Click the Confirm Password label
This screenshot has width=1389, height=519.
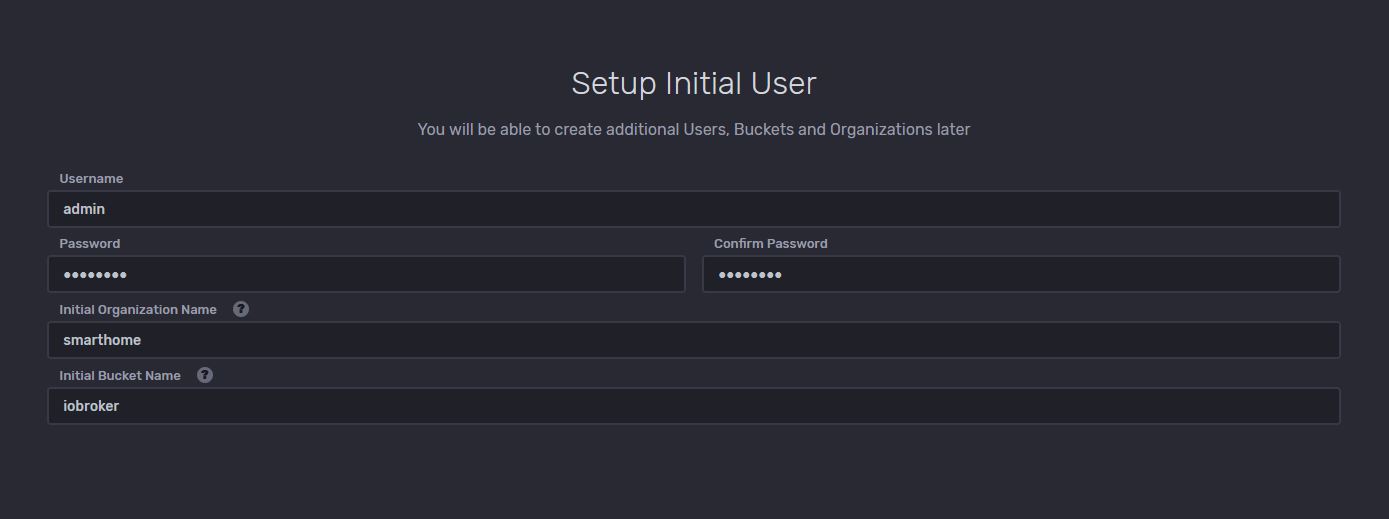coord(770,244)
